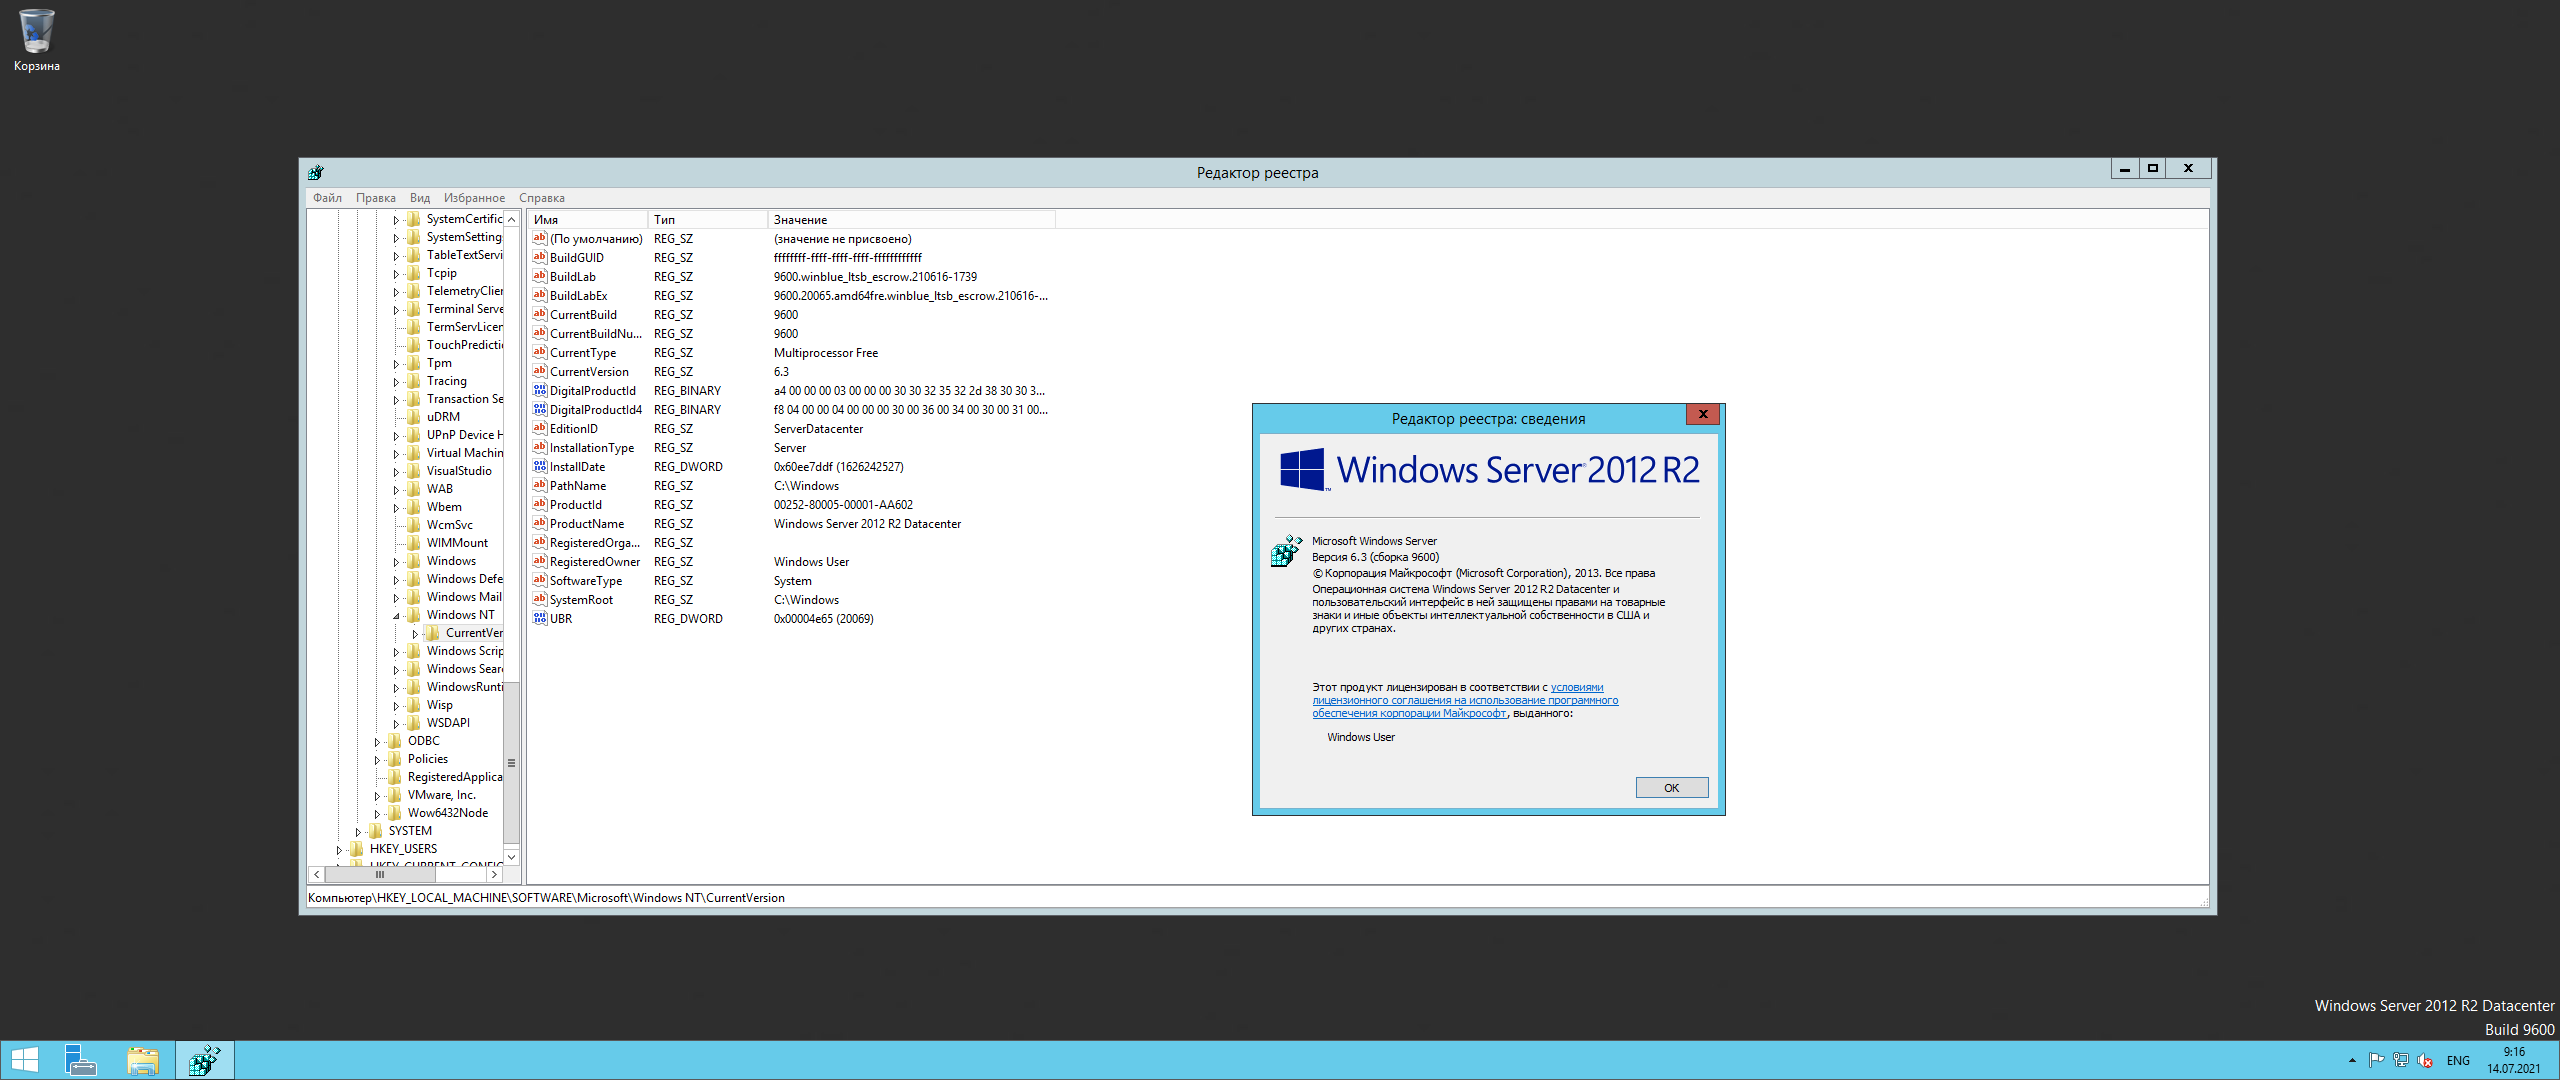Click the tree scroll down arrow
The height and width of the screenshot is (1080, 2560).
click(x=511, y=857)
